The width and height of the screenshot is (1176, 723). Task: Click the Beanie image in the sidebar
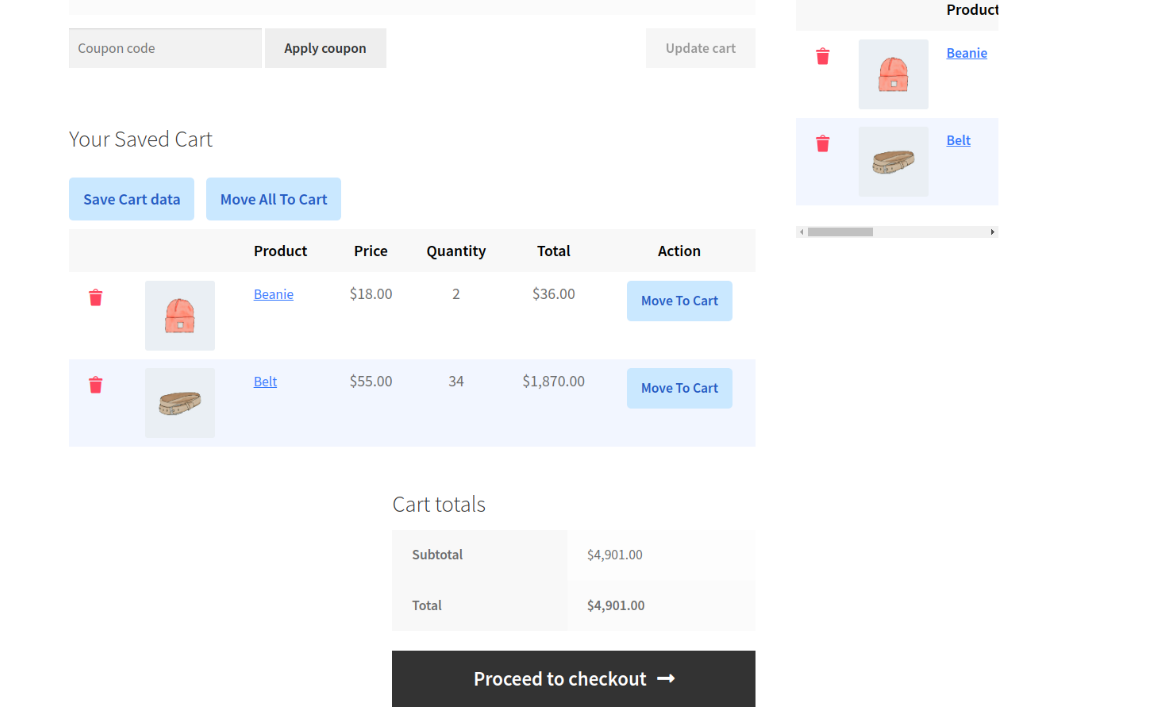click(893, 73)
